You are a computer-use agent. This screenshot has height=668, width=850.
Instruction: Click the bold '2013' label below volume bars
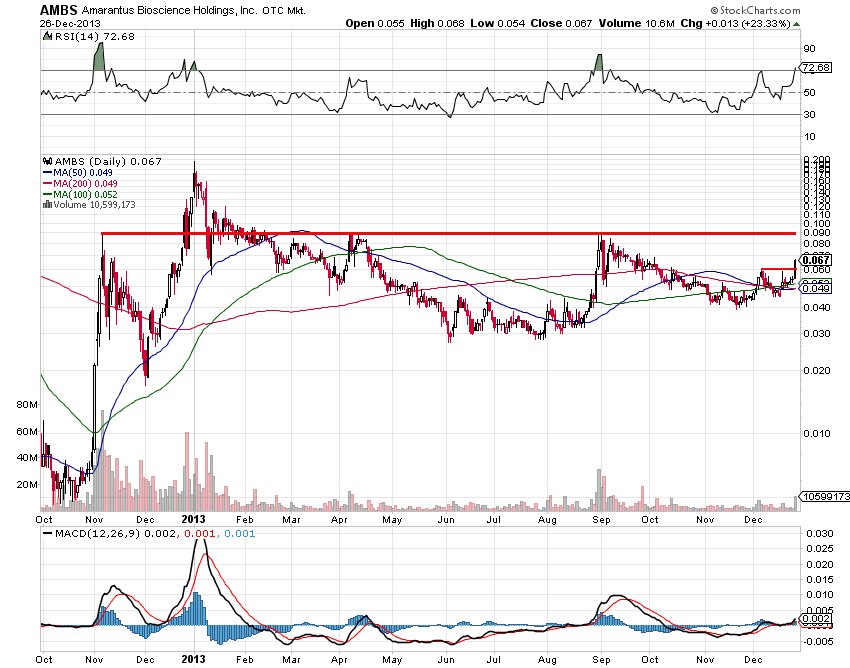pos(194,519)
